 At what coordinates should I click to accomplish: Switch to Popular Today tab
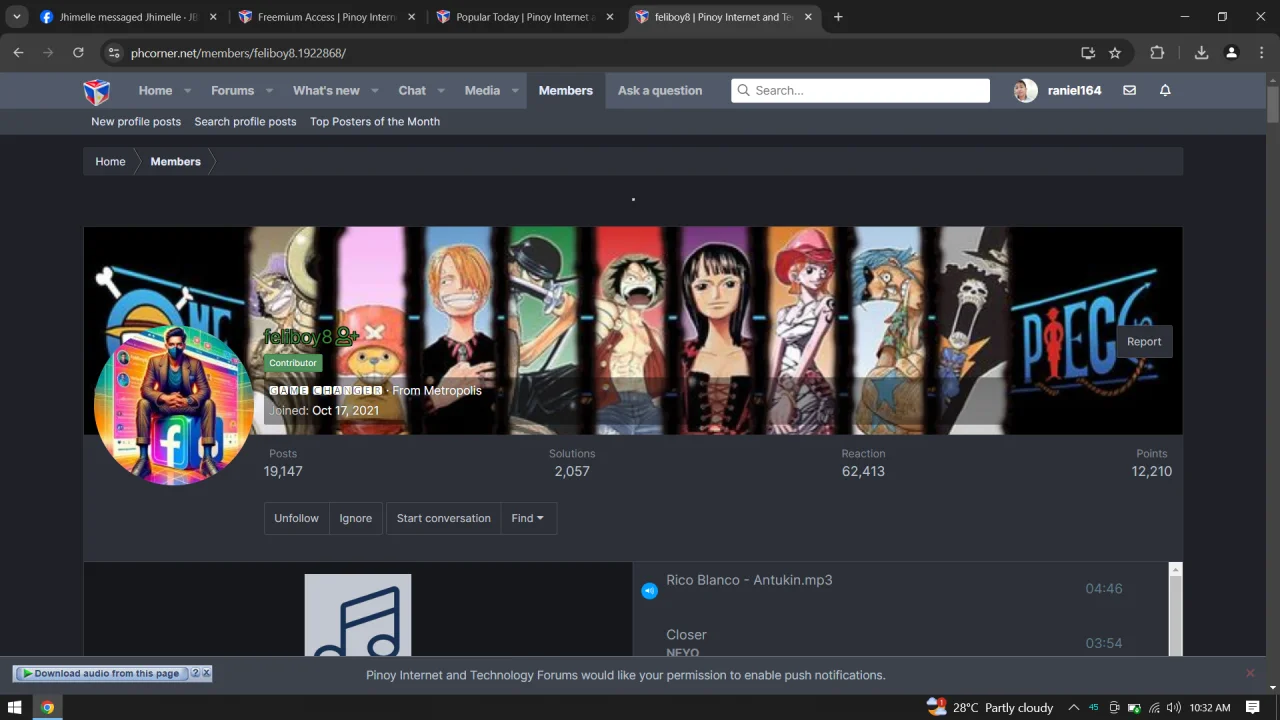coord(524,17)
